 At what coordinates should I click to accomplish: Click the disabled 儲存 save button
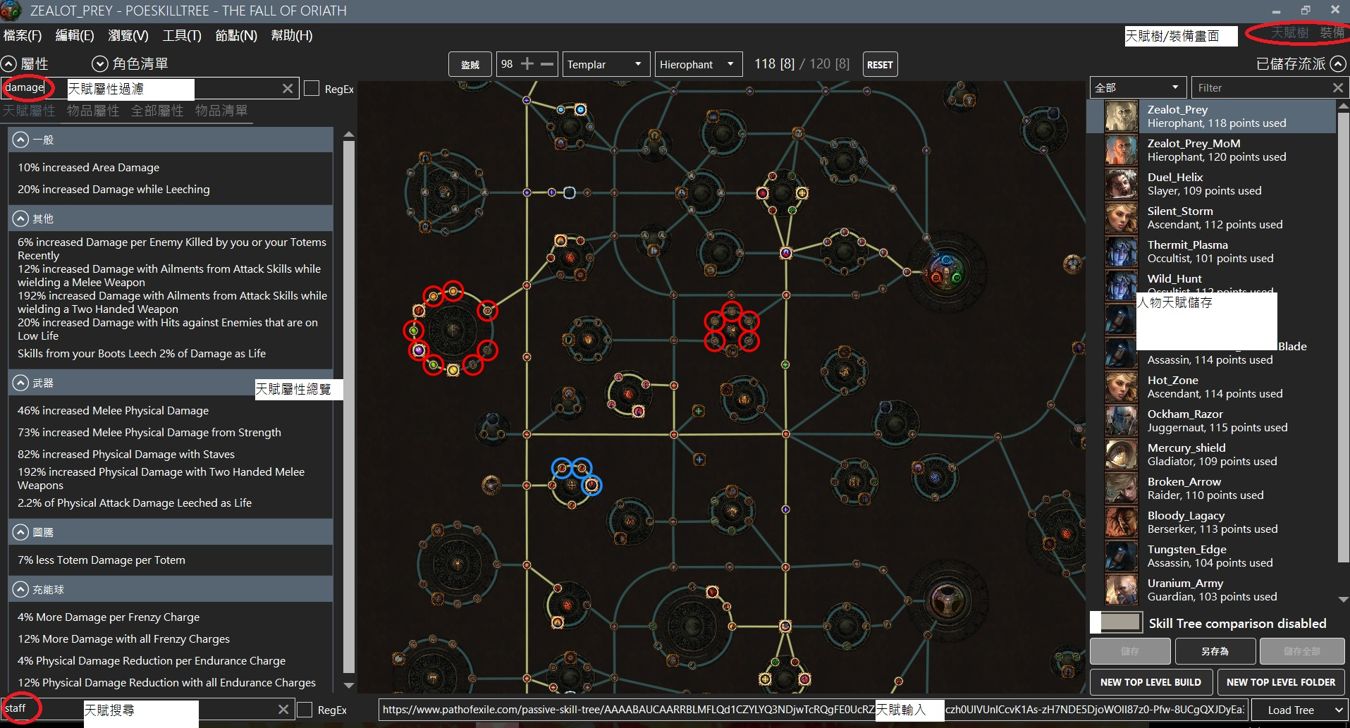point(1130,651)
